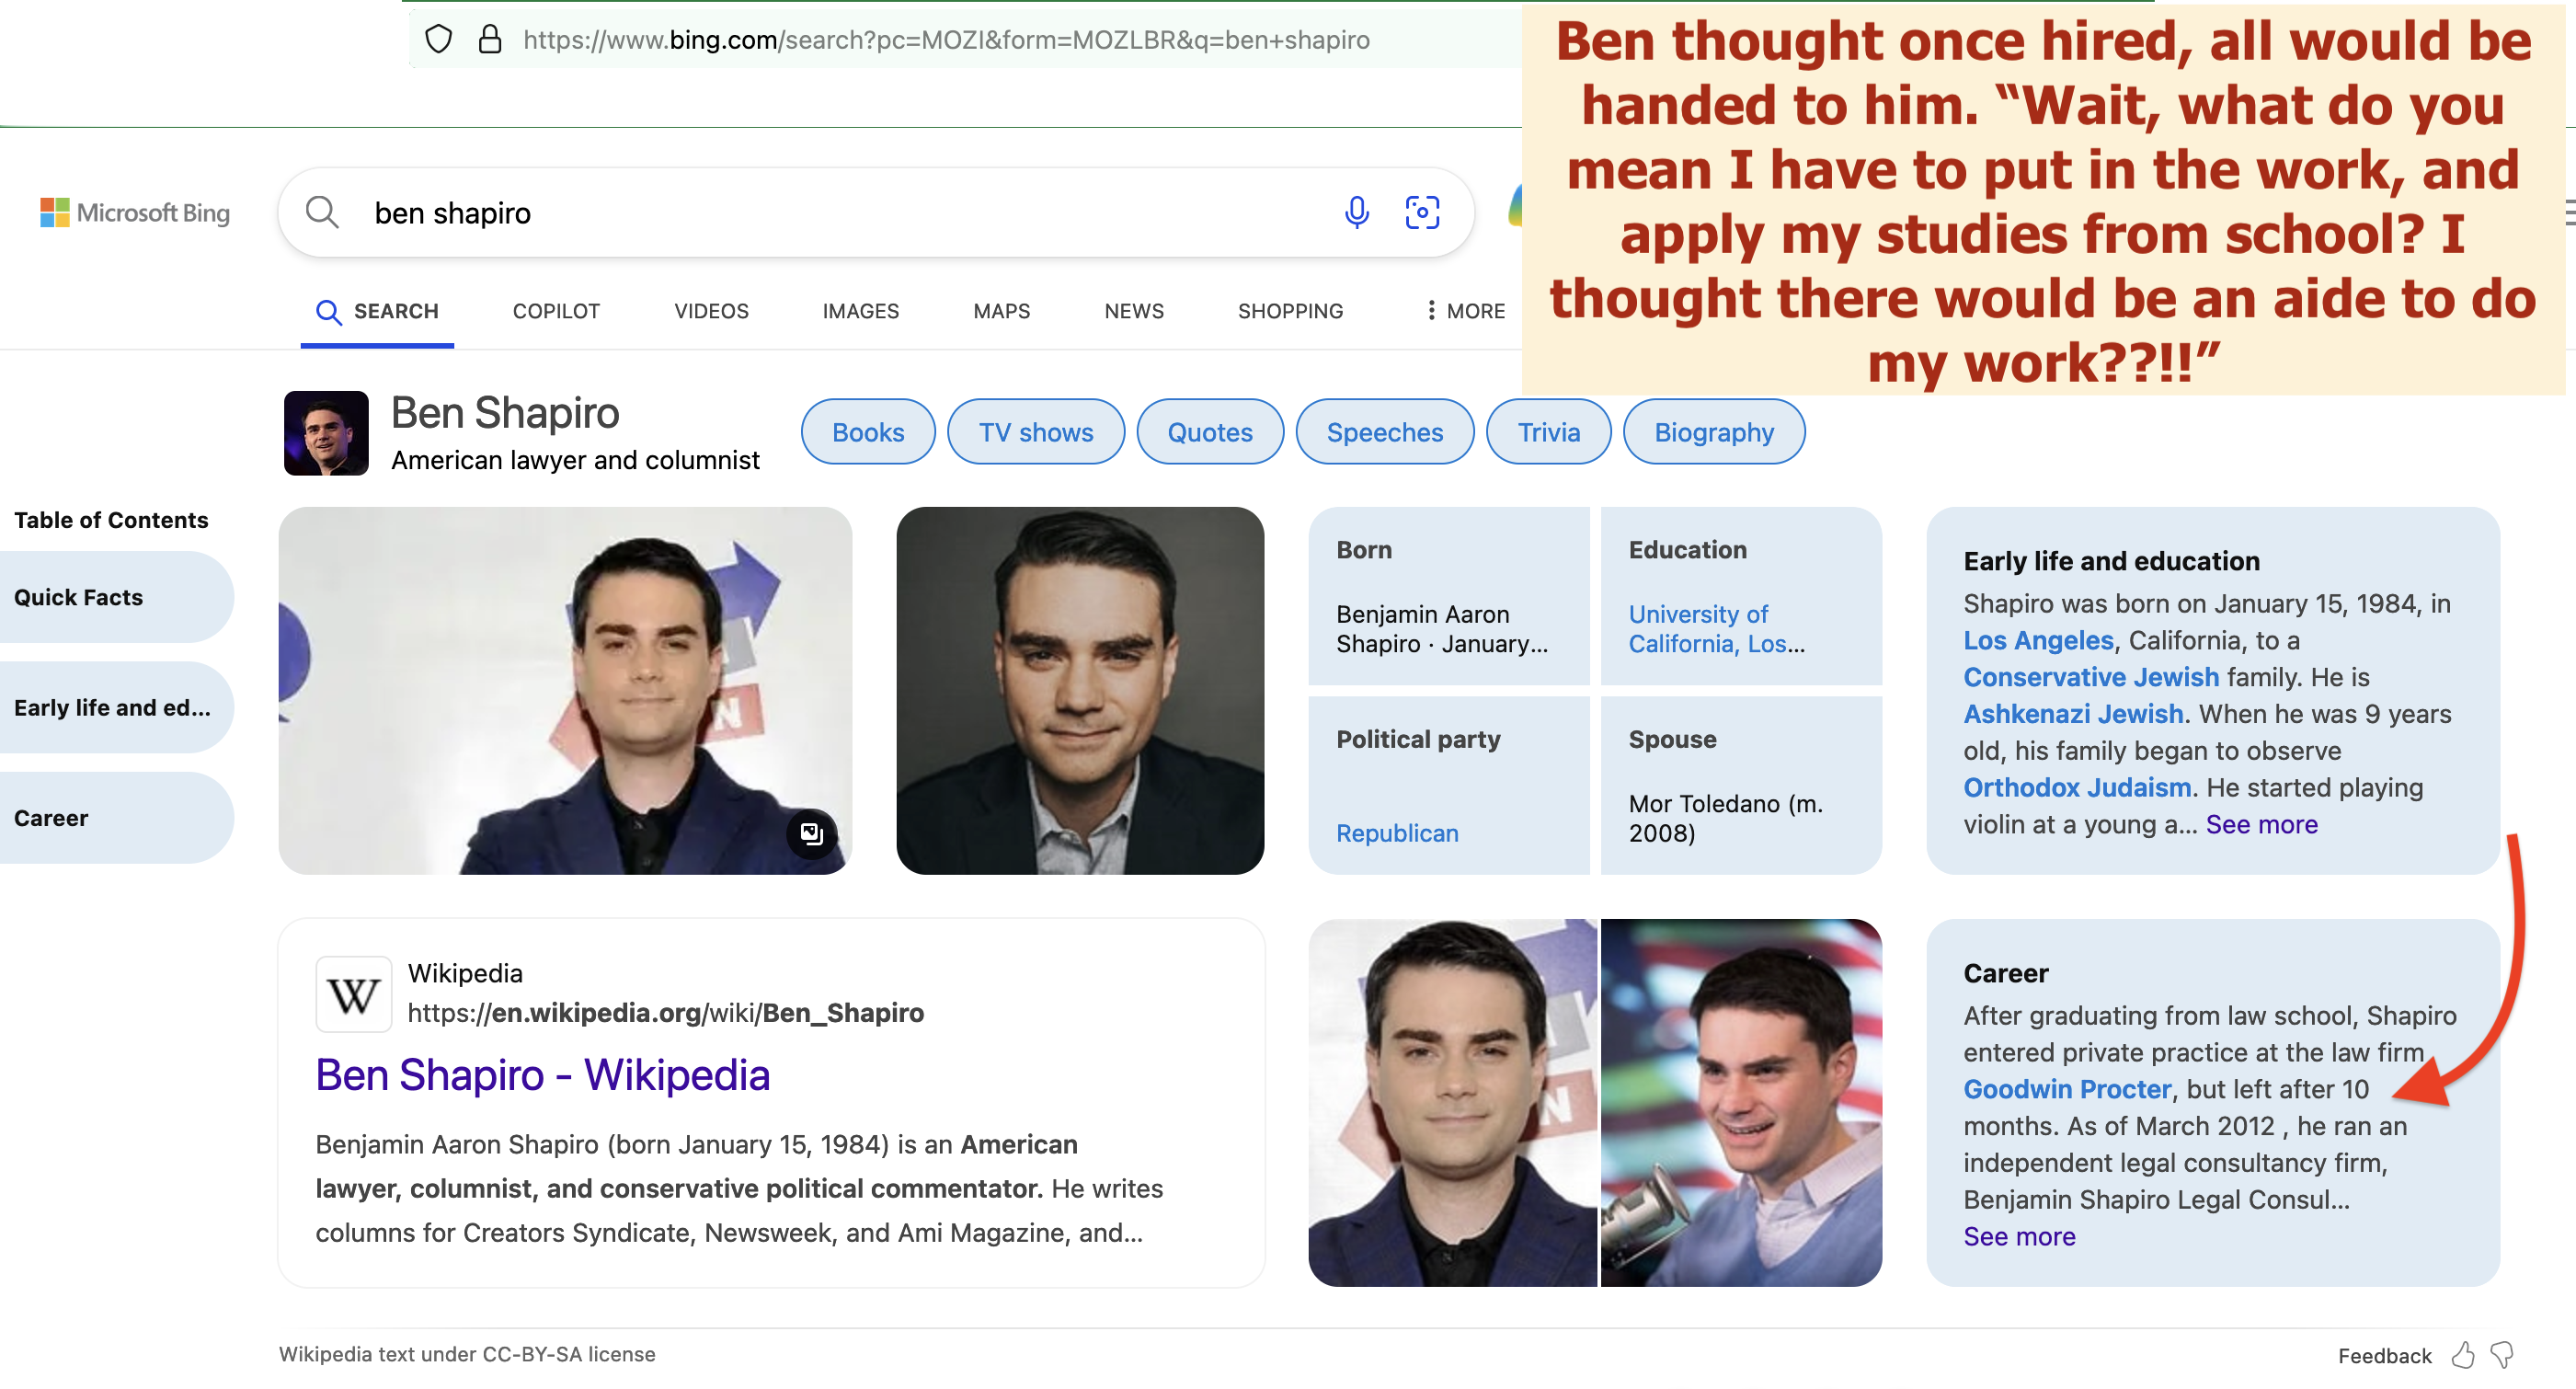This screenshot has height=1389, width=2576.
Task: Switch to the NEWS tab
Action: (x=1133, y=311)
